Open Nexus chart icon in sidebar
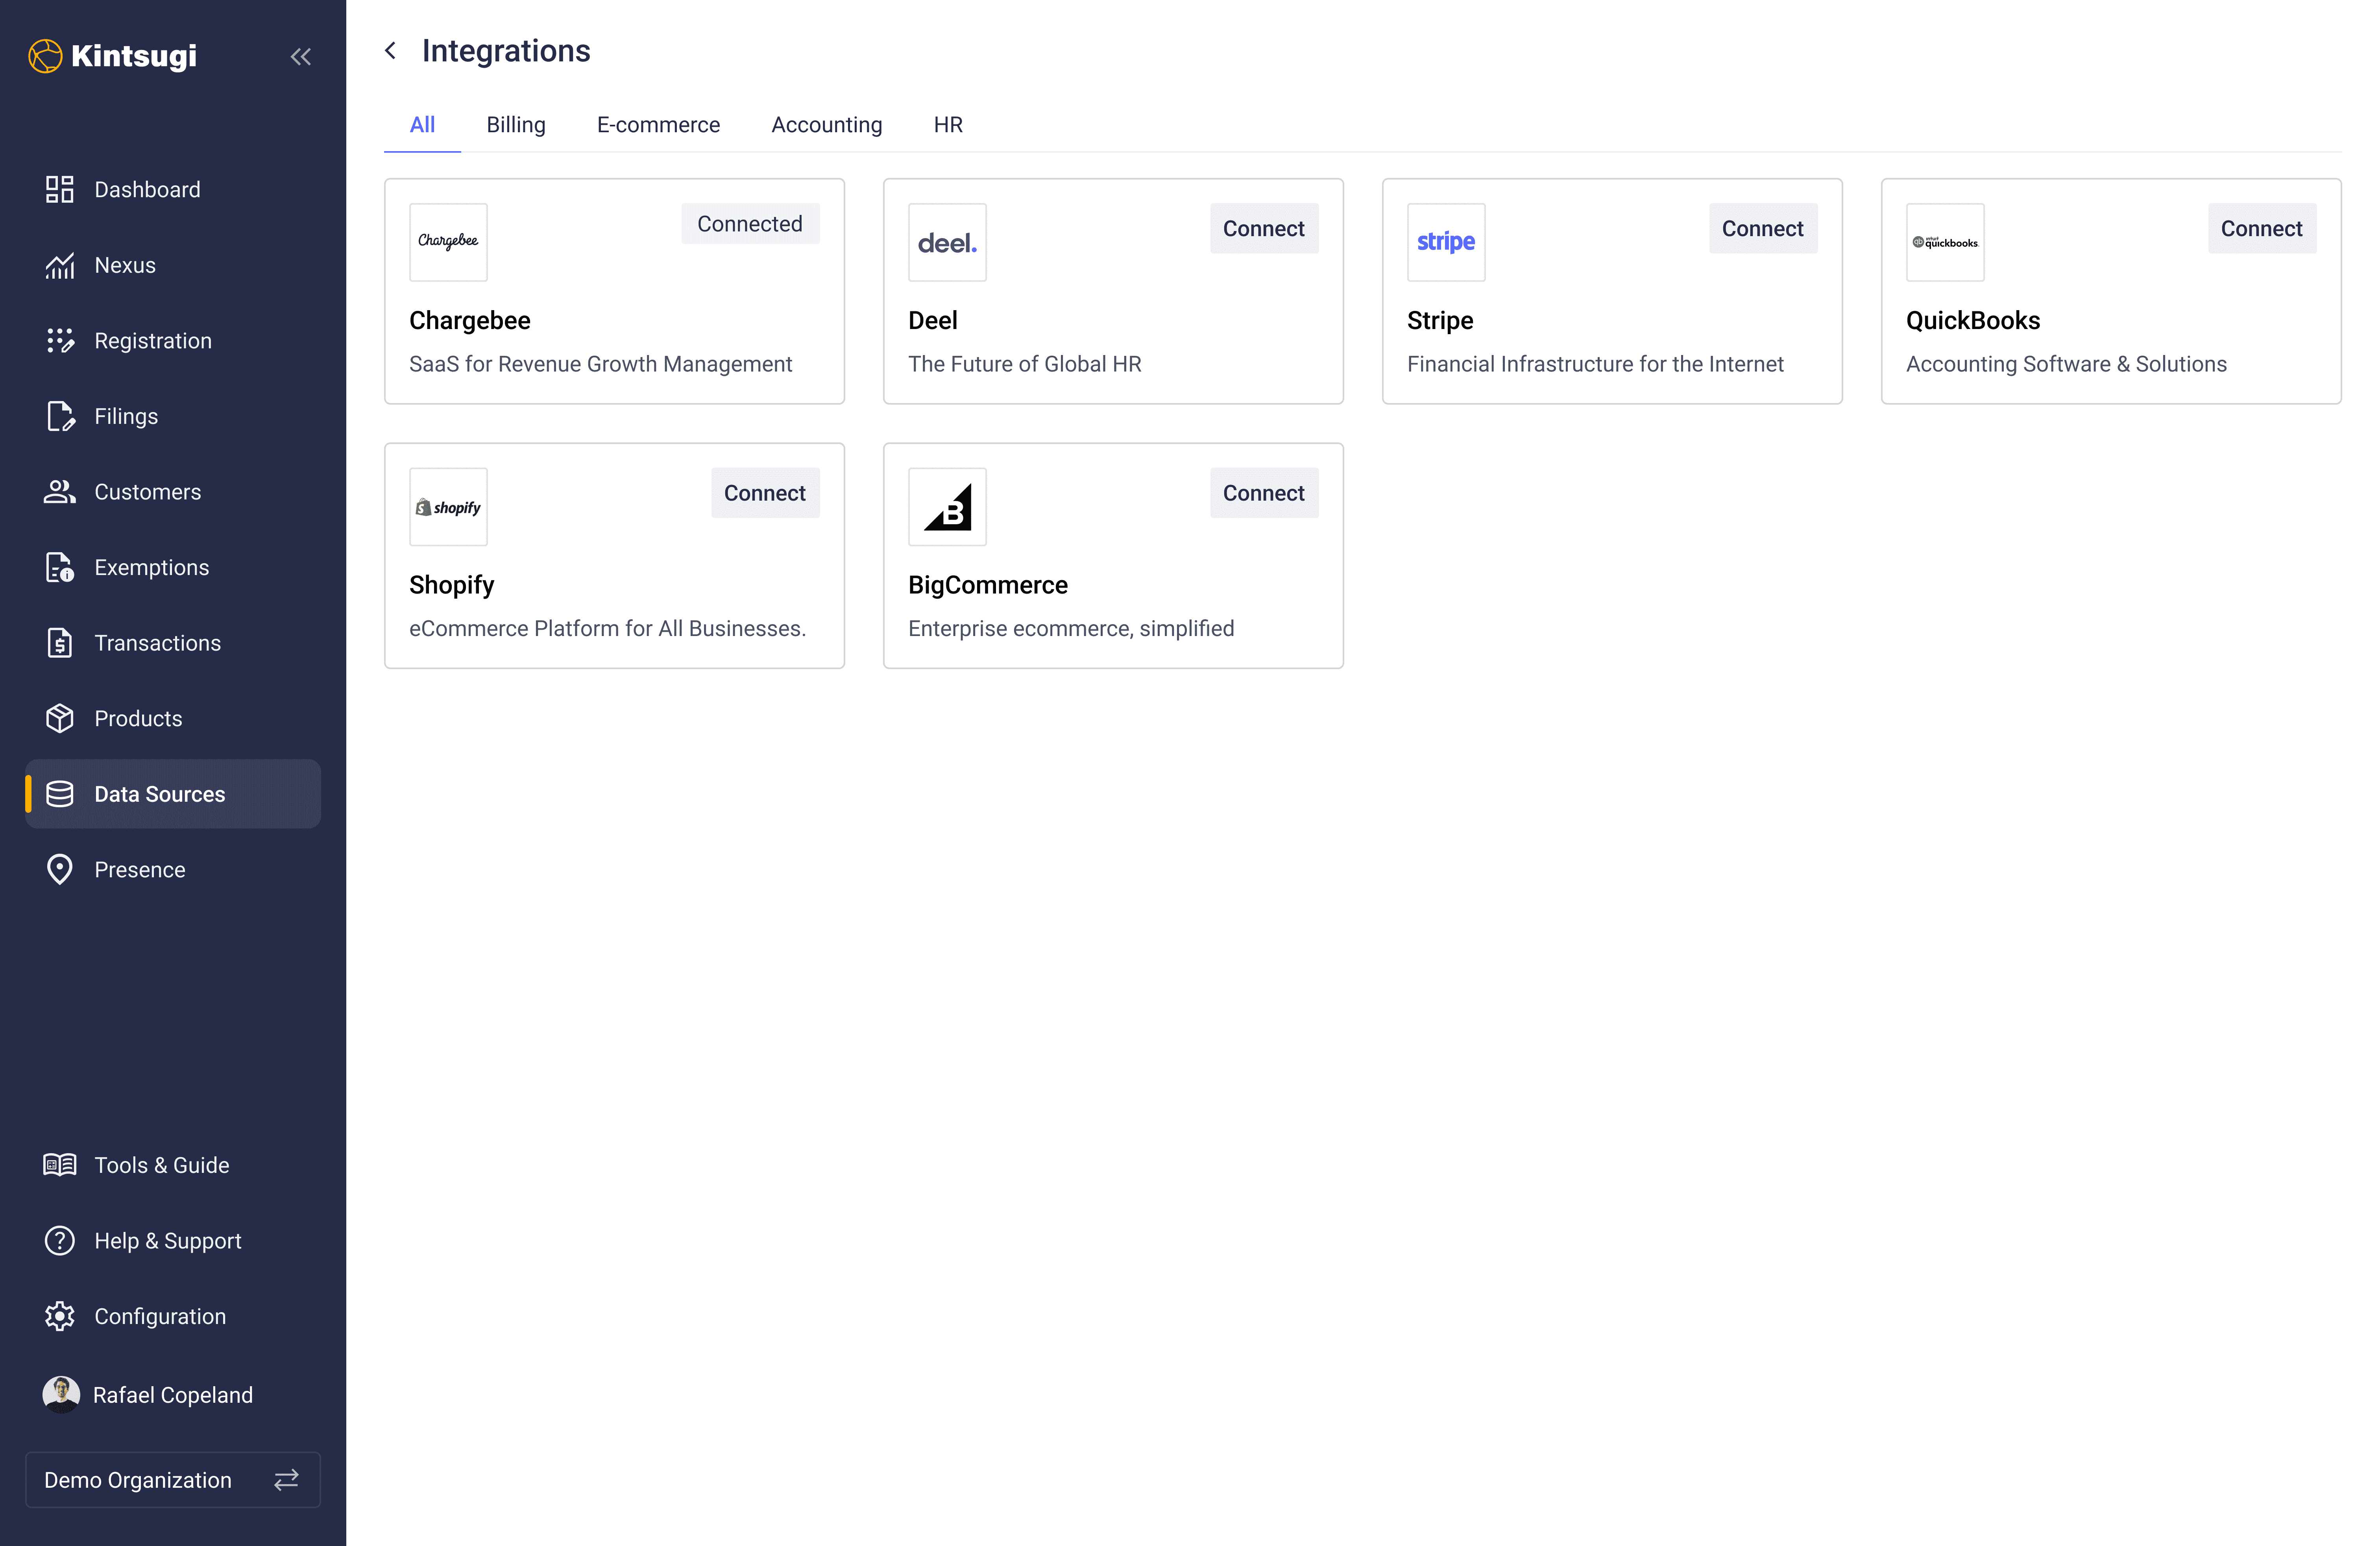 59,265
